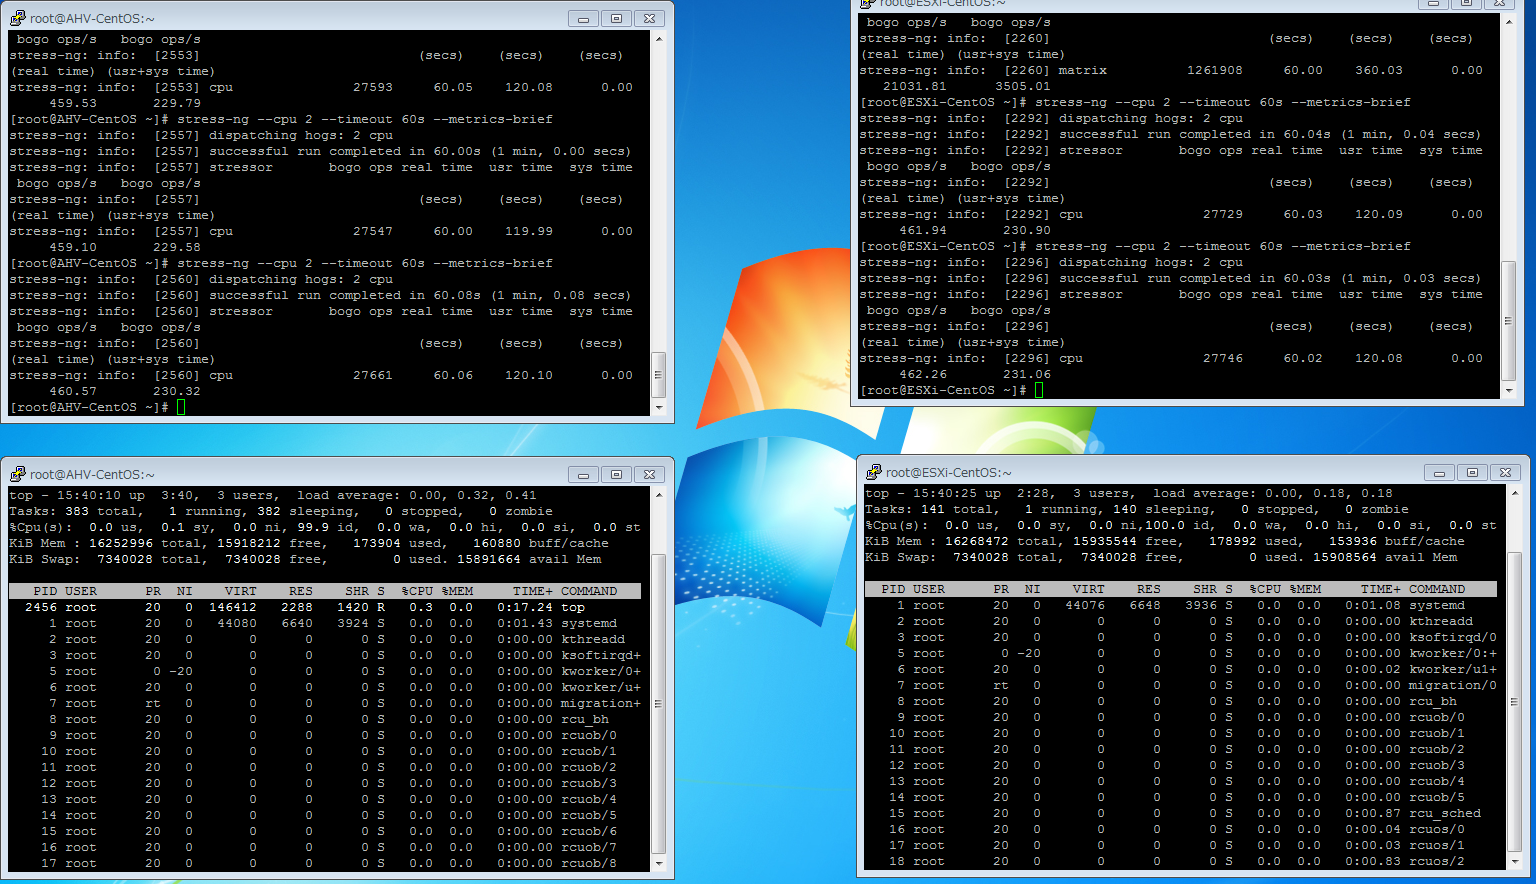Click the 'Tasks: 383 total' line

point(281,511)
